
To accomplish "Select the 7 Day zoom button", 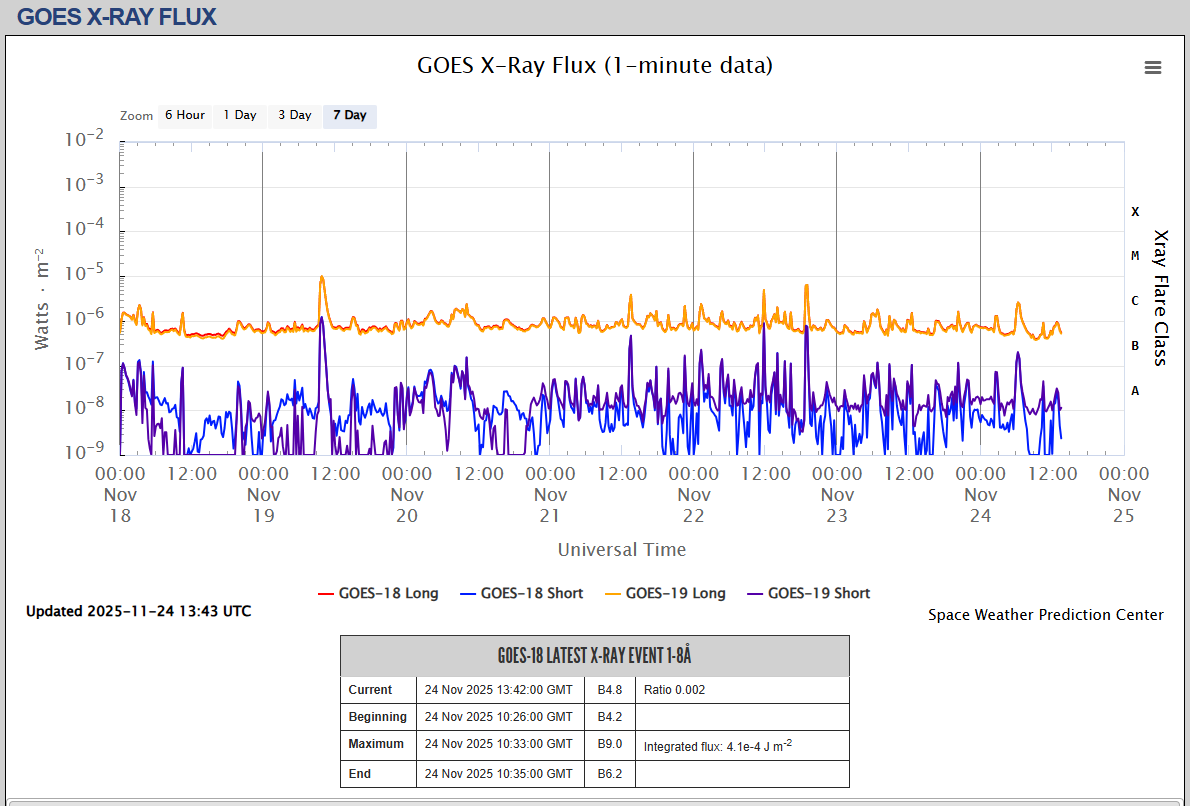I will coord(350,116).
